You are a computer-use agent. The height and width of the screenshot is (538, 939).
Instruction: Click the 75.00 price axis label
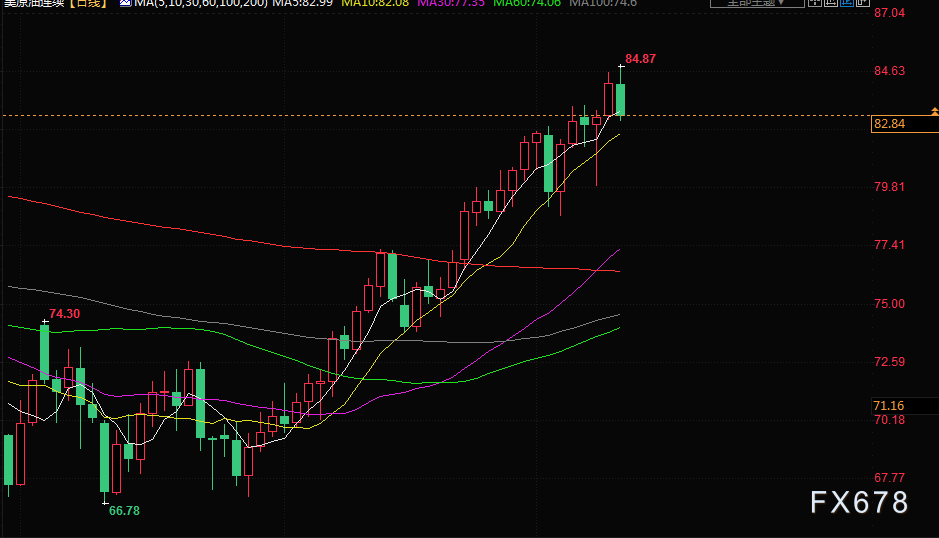(x=889, y=304)
